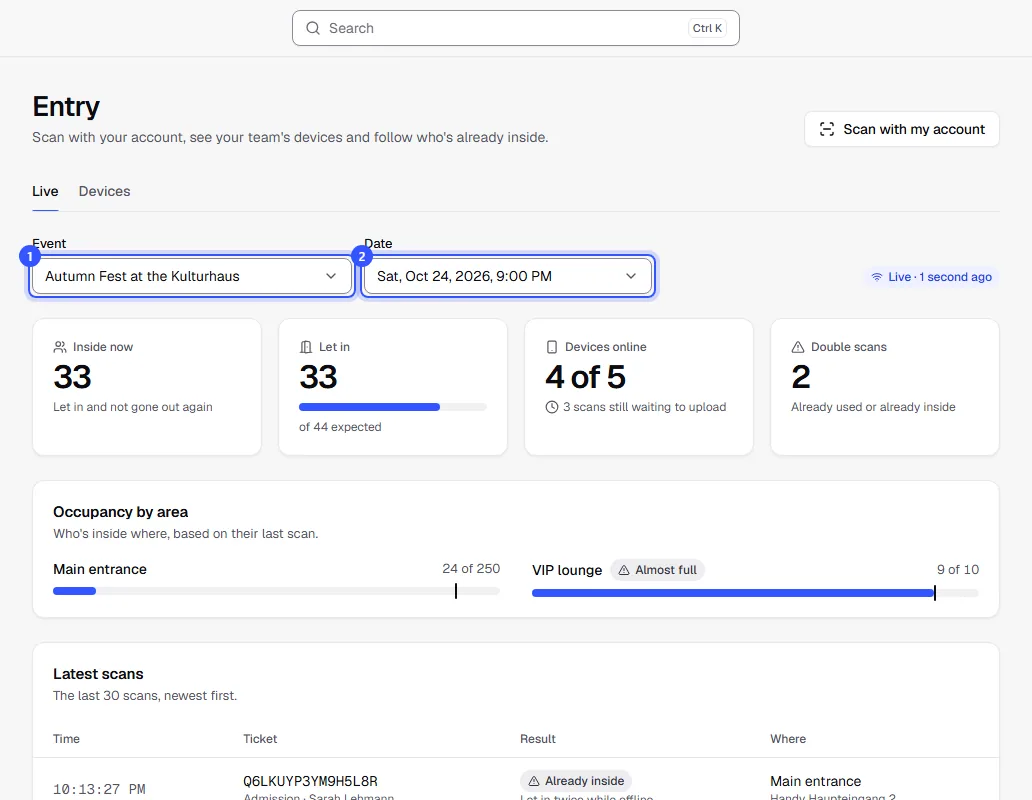Screen dimensions: 1032x800
Task: Click the Result column header
Action: coord(538,739)
